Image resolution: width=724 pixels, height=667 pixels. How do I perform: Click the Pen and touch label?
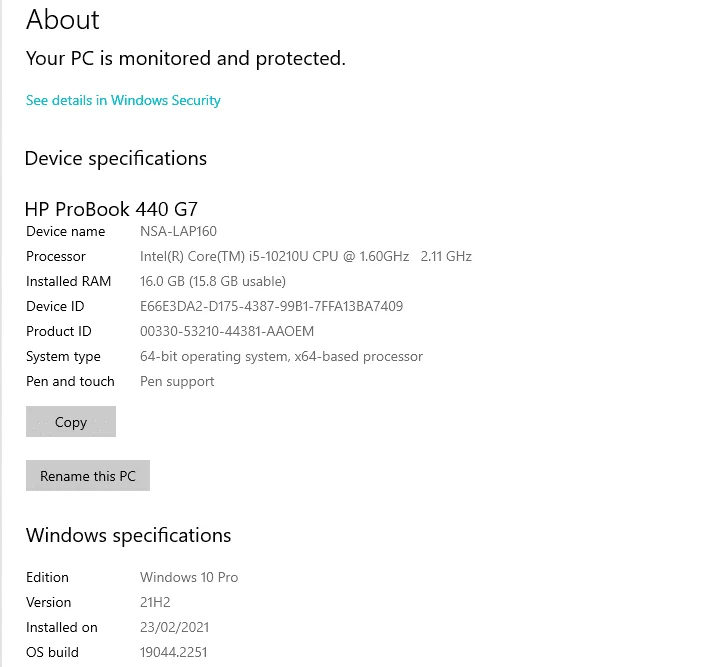70,381
